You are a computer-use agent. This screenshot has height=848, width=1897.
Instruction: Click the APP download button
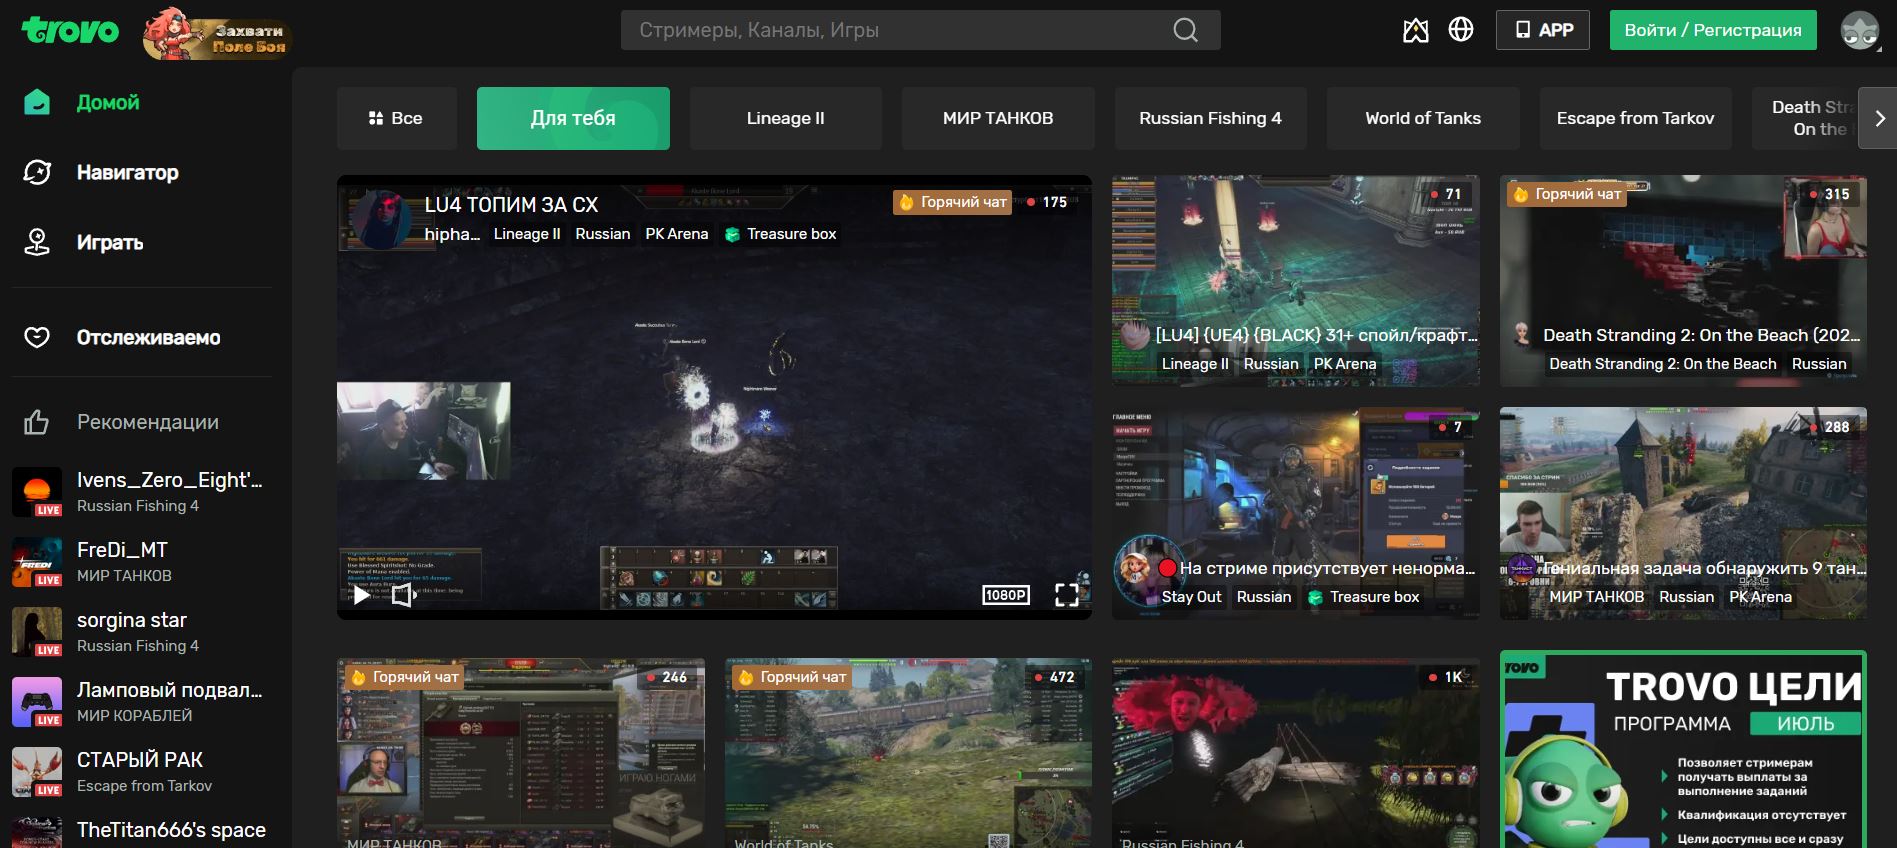pyautogui.click(x=1543, y=30)
